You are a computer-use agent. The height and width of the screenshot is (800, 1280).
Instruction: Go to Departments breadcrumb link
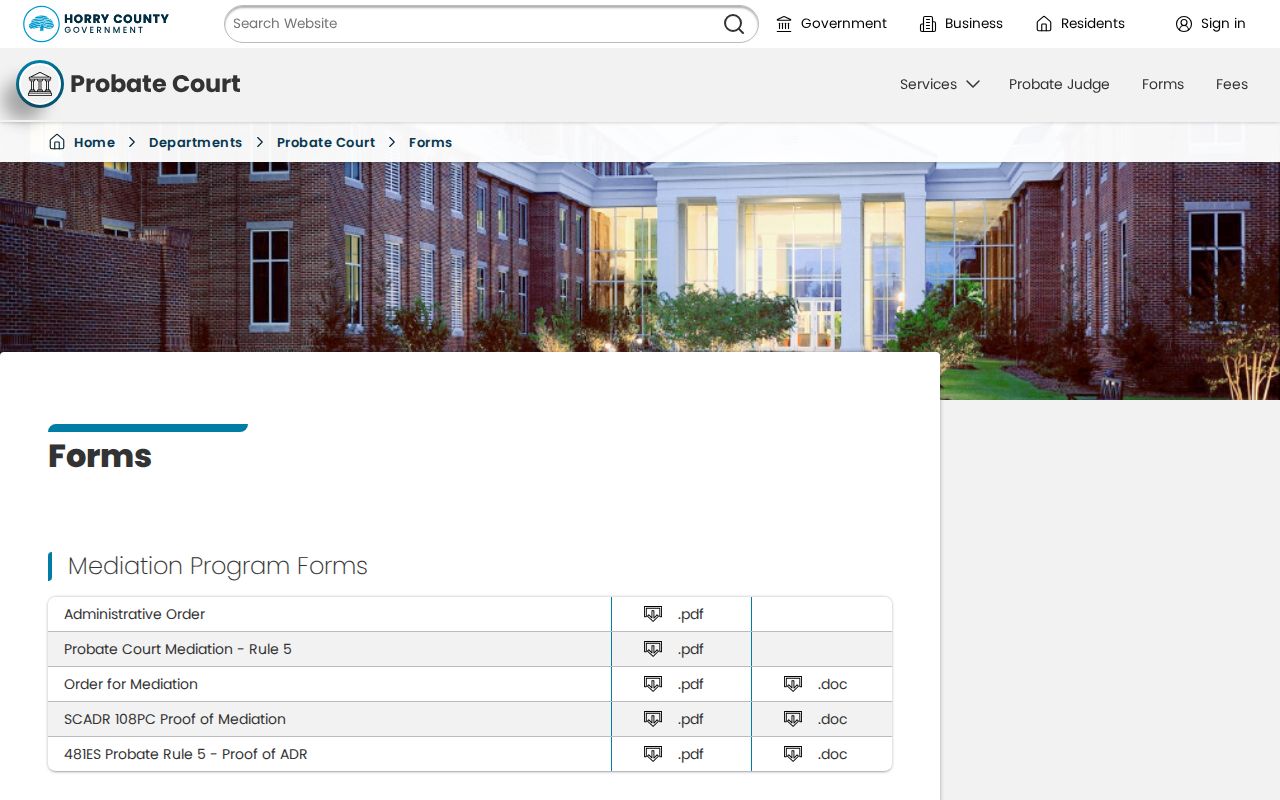point(195,142)
